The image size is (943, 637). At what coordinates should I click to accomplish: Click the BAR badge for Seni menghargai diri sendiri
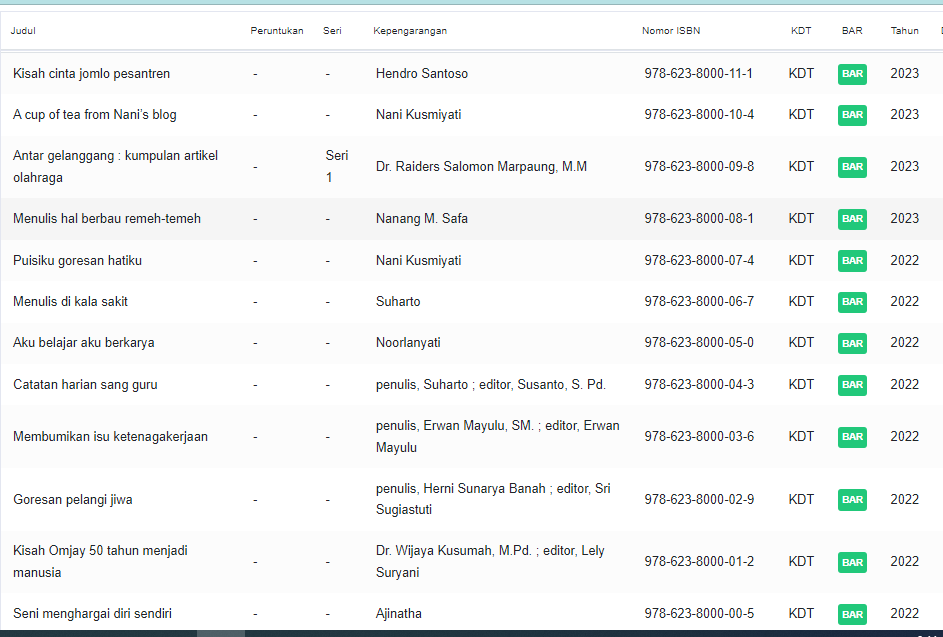pos(852,614)
